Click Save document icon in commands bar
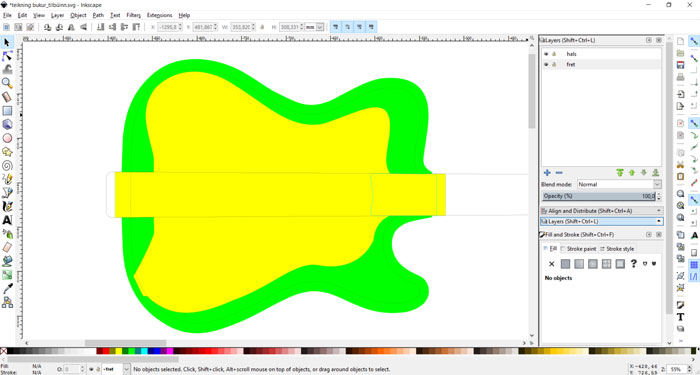The height and width of the screenshot is (375, 700). 680,65
